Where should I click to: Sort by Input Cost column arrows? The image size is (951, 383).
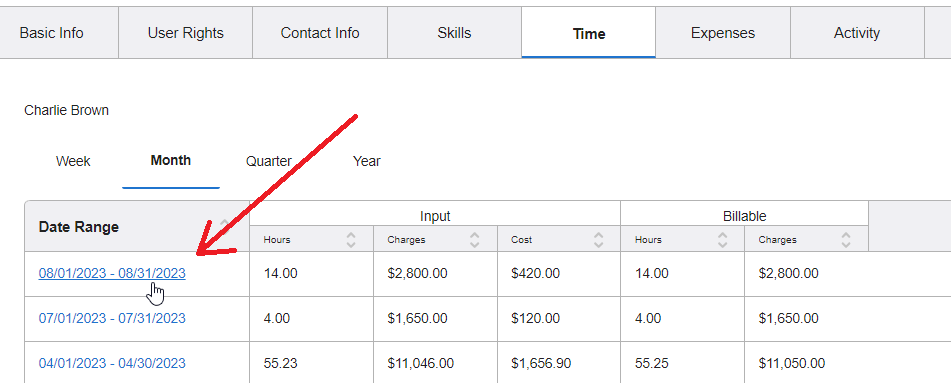[599, 240]
